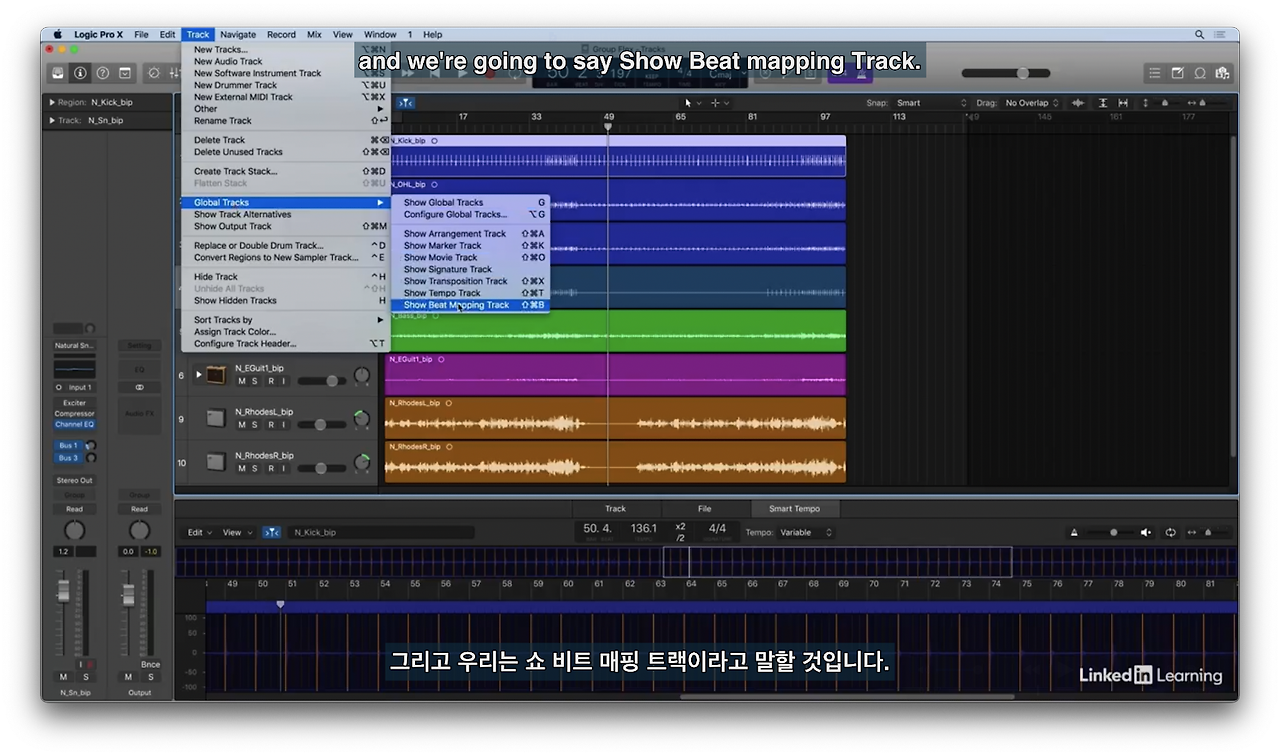Expand the Region N_Kick_bip inspector section
This screenshot has height=756, width=1280.
coord(52,102)
